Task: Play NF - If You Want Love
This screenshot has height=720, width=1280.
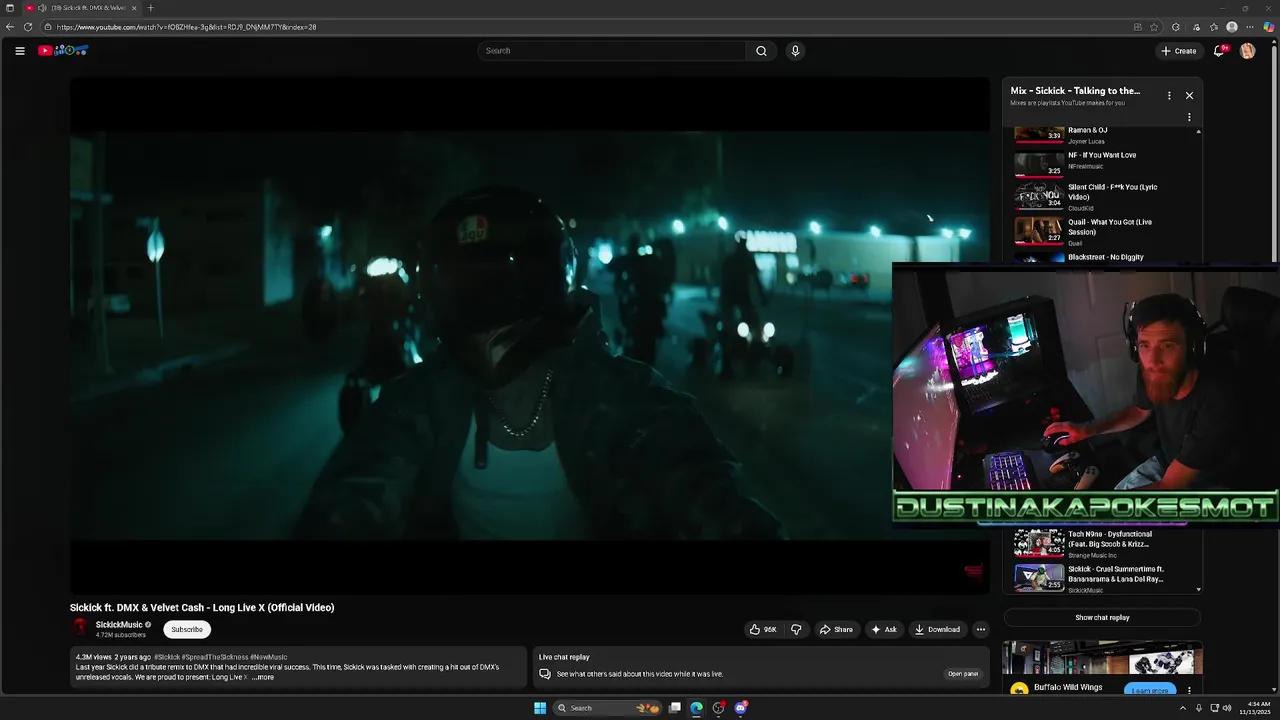Action: pos(1102,161)
